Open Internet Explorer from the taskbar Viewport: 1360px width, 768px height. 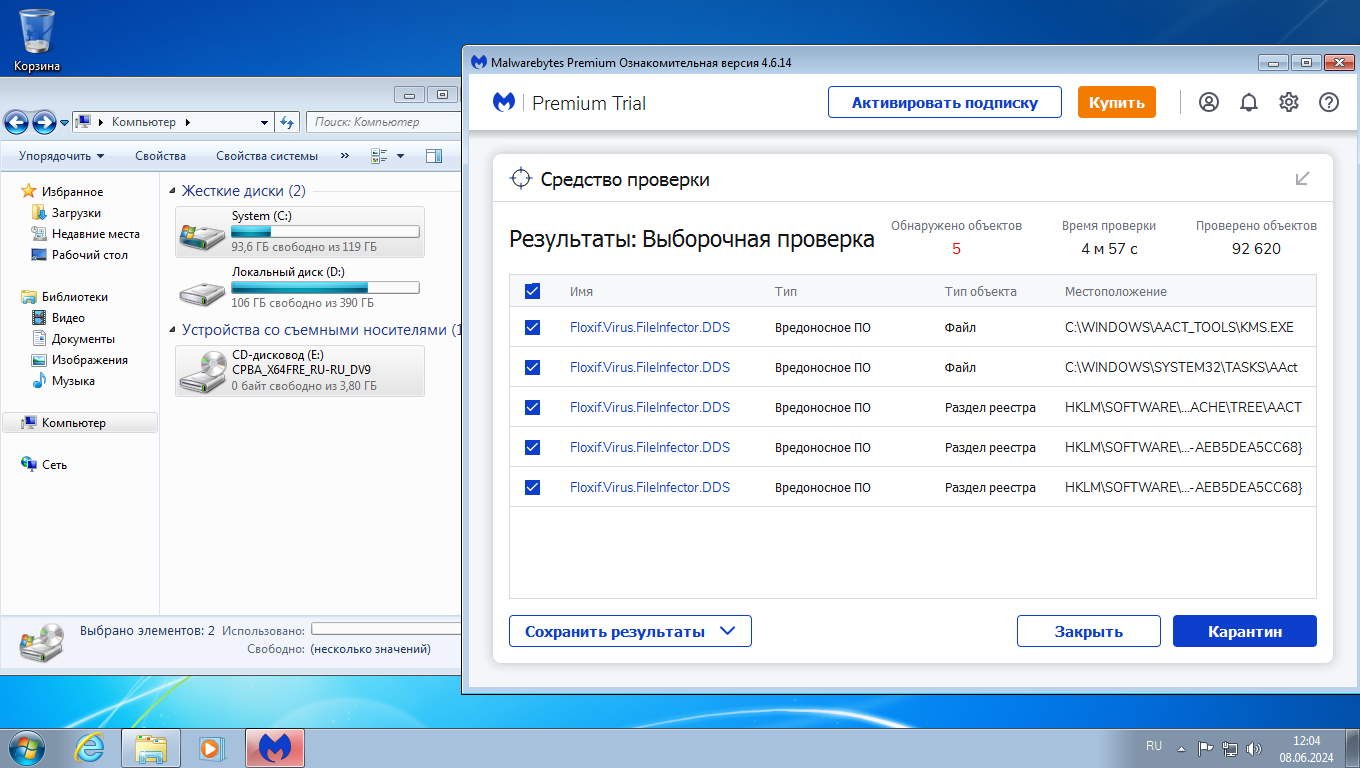pyautogui.click(x=90, y=748)
